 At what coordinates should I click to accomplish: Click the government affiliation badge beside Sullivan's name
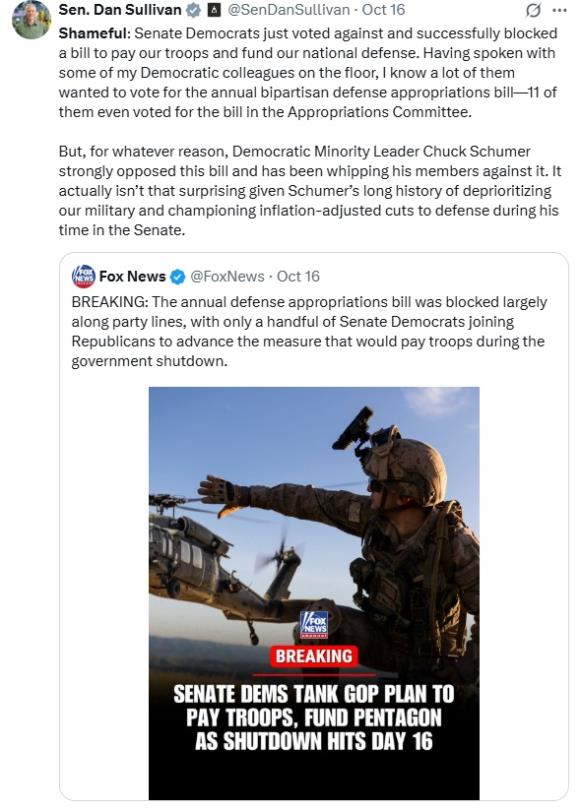pyautogui.click(x=213, y=10)
